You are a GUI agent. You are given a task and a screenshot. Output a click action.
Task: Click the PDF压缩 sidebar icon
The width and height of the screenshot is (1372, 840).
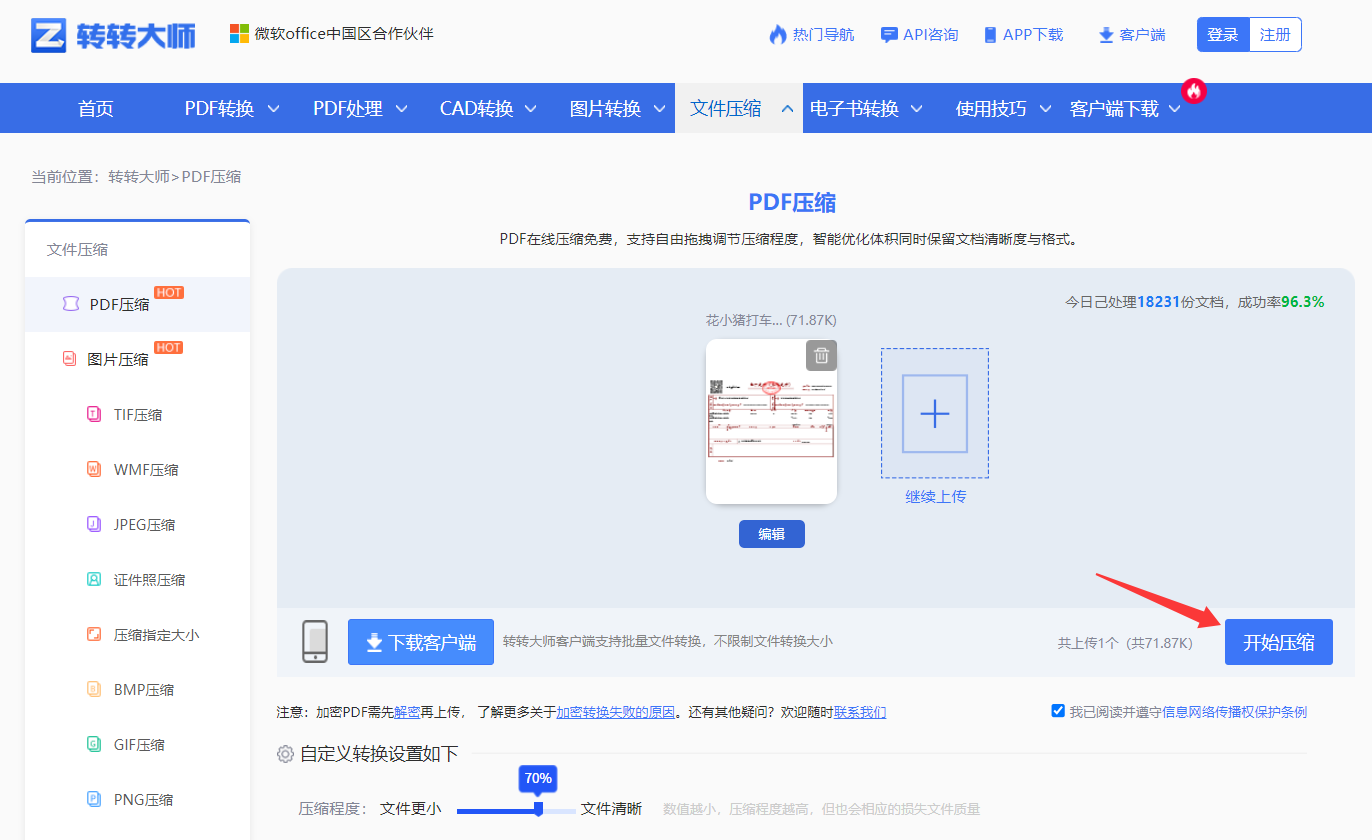tap(70, 304)
